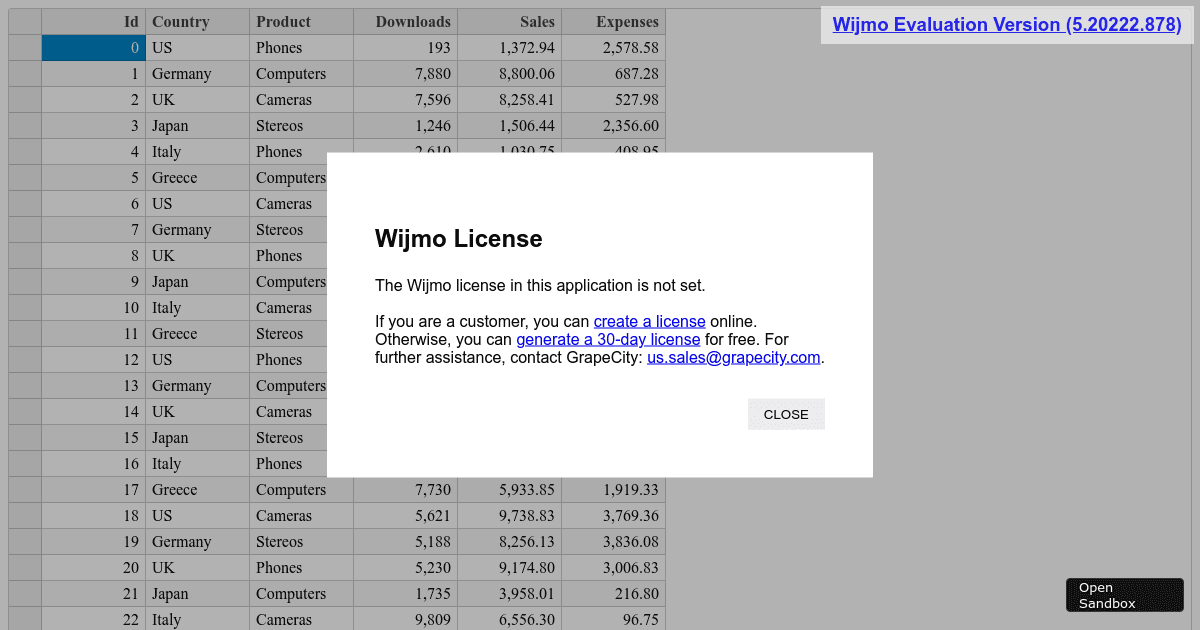Select Germany cell in row 13
1200x630 pixels.
(x=198, y=386)
